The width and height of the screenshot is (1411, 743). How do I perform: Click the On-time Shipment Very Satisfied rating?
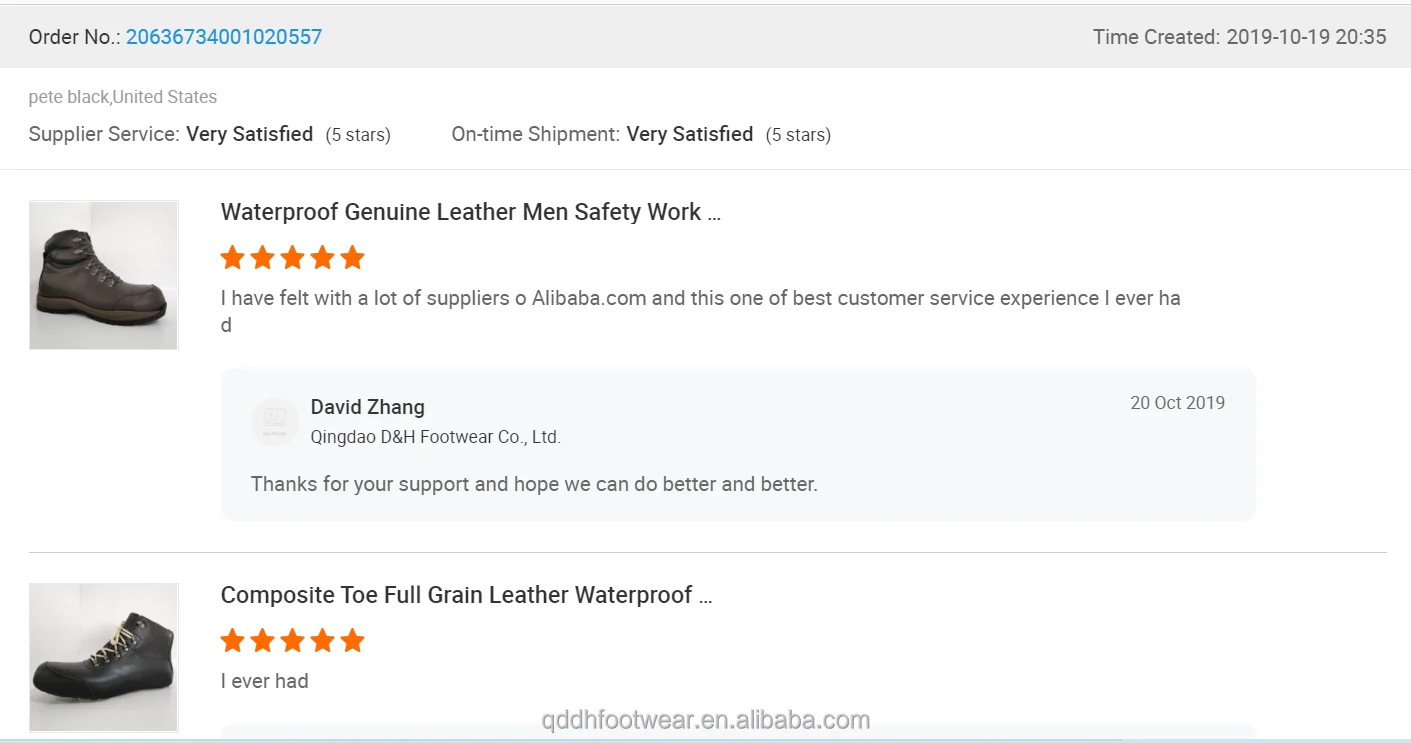689,134
